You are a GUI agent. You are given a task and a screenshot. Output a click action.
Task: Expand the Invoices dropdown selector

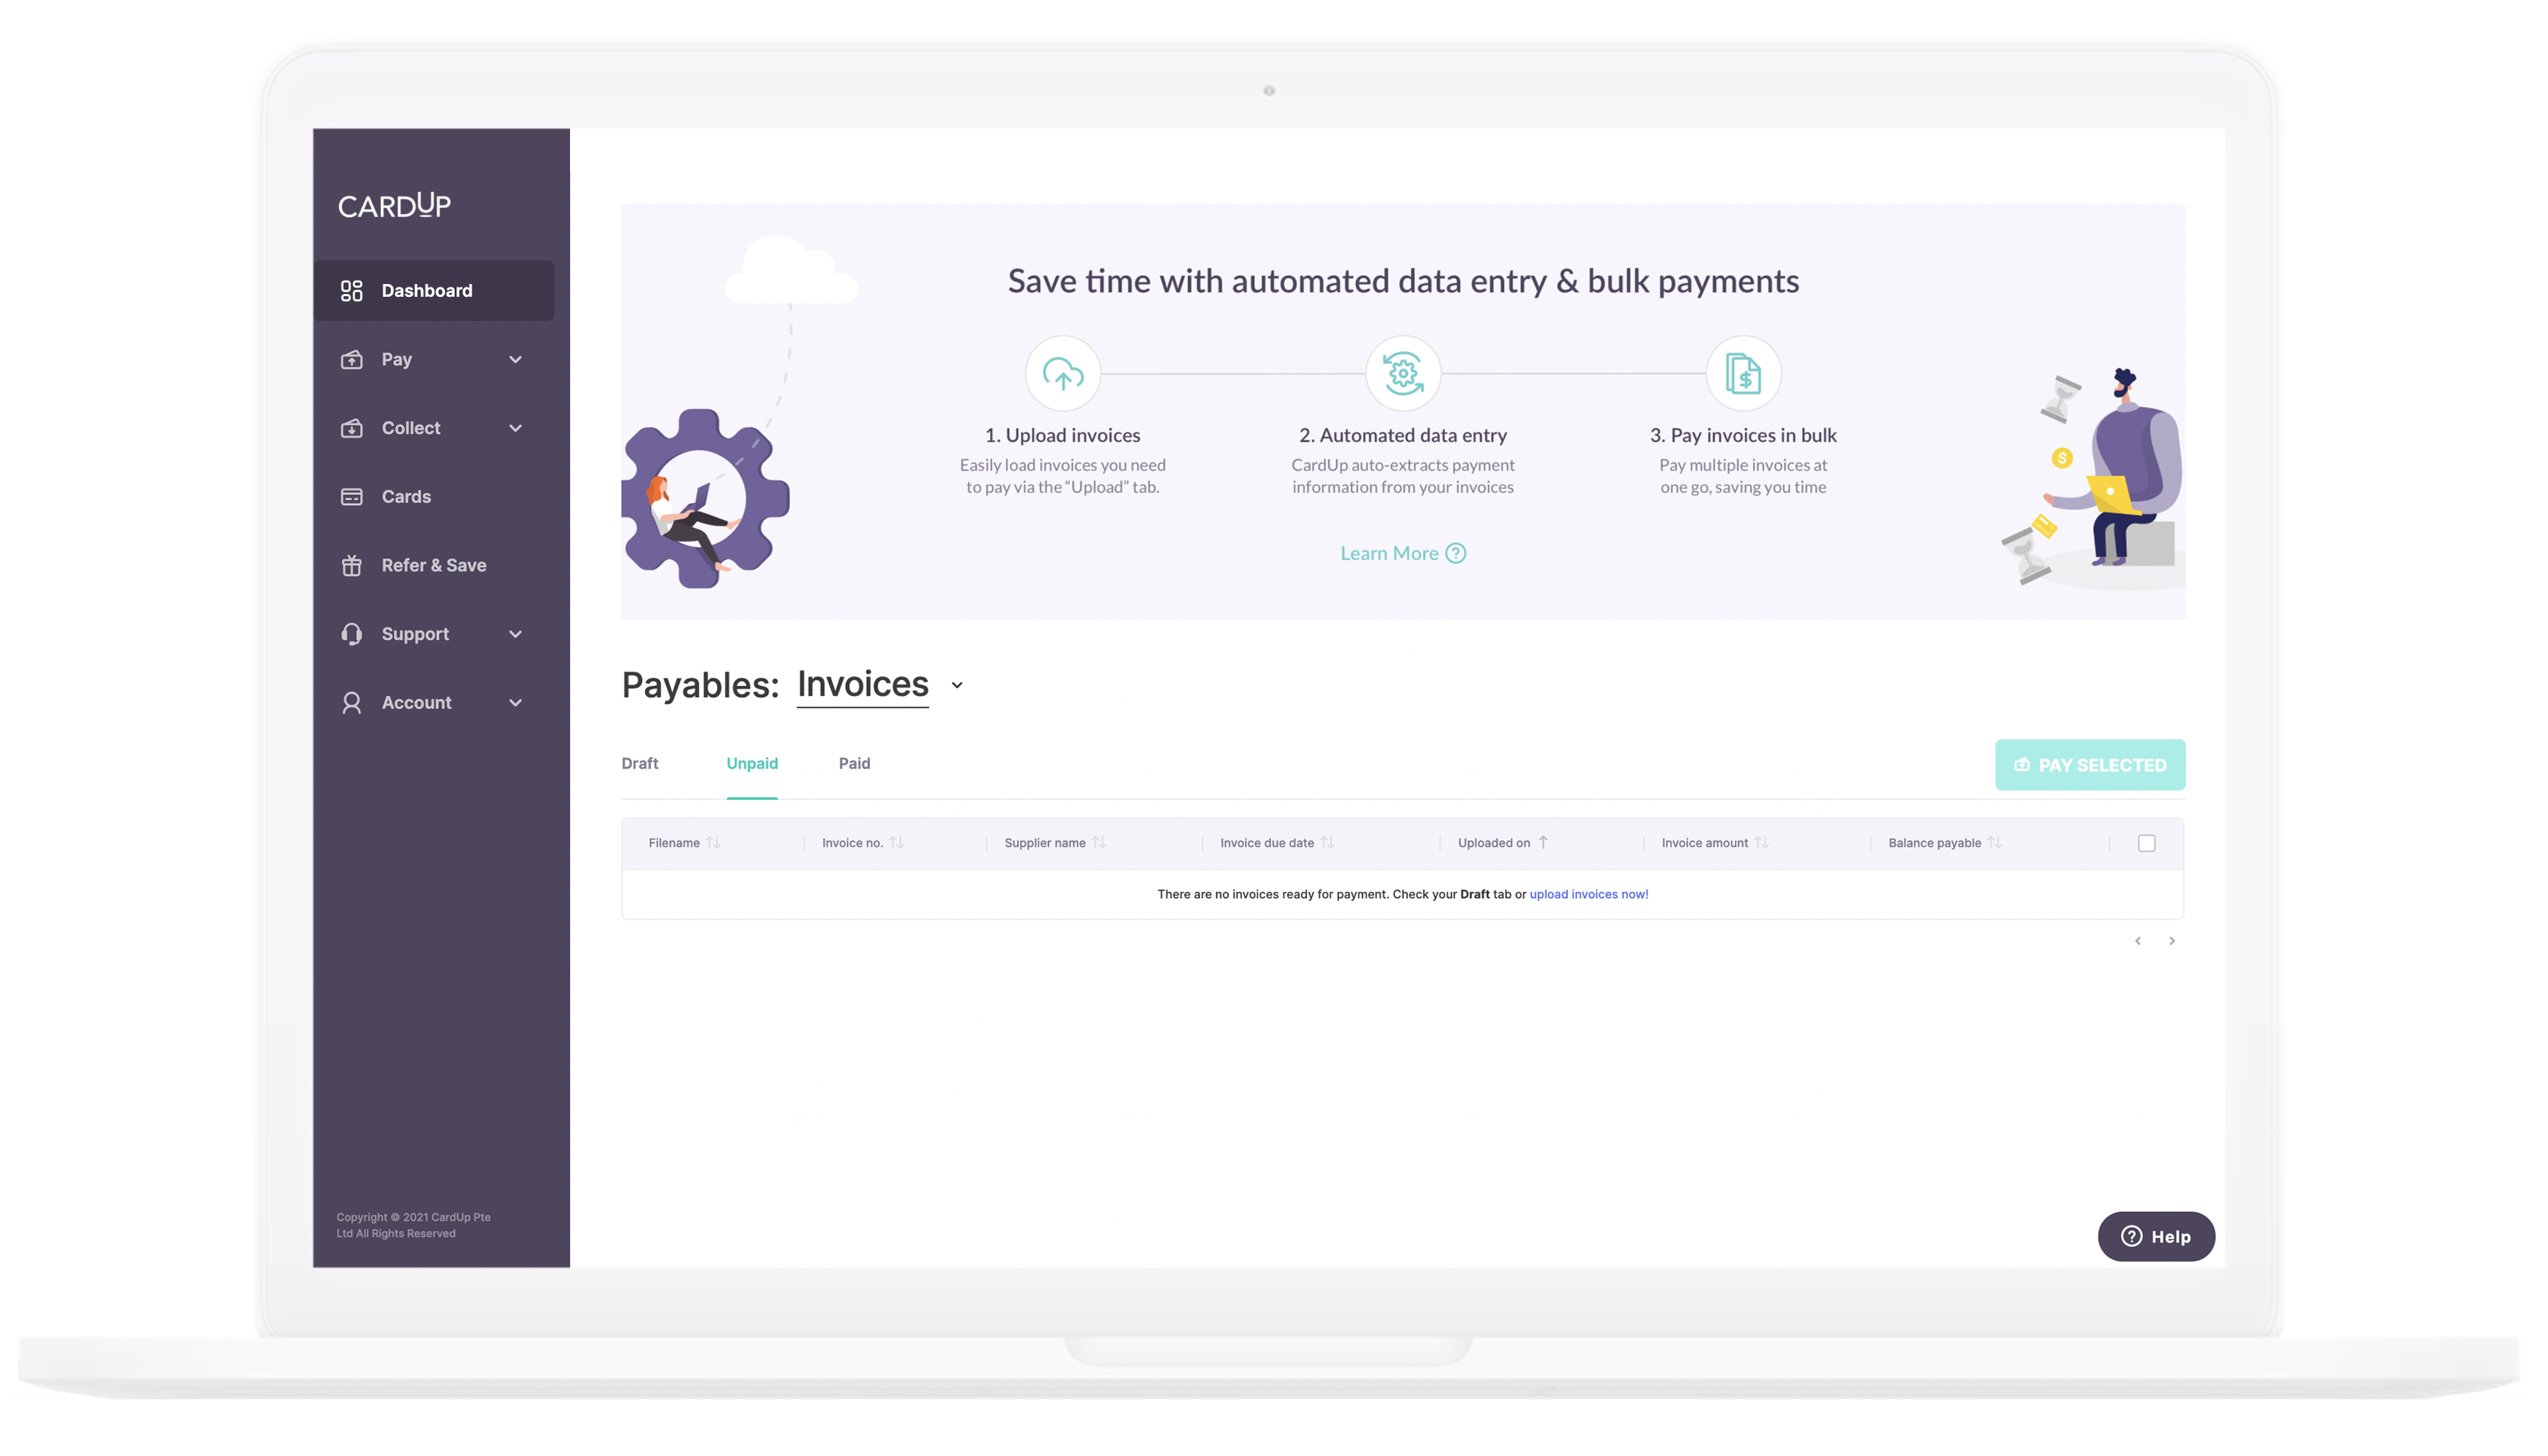[x=959, y=686]
